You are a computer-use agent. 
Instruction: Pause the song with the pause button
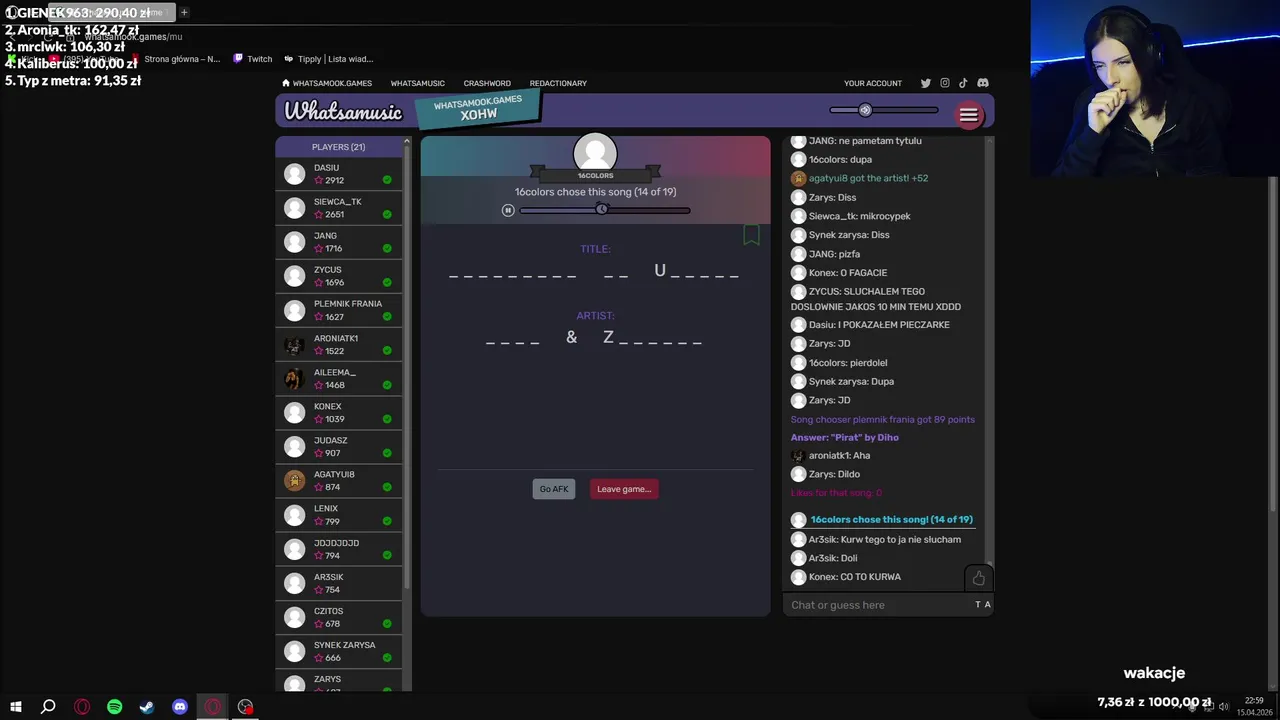[508, 210]
